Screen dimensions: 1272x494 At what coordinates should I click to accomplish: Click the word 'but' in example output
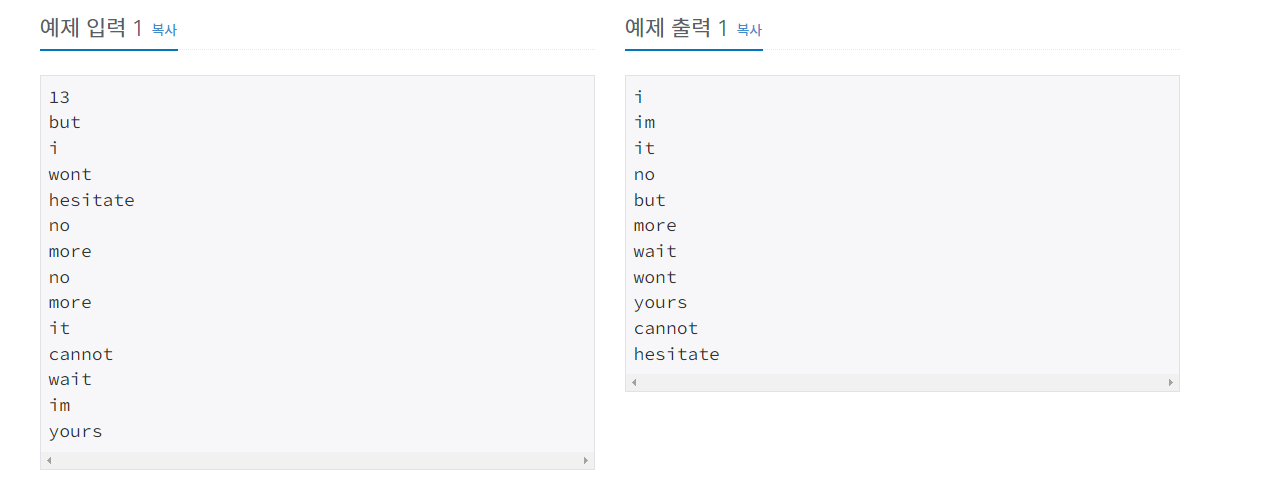coord(650,200)
